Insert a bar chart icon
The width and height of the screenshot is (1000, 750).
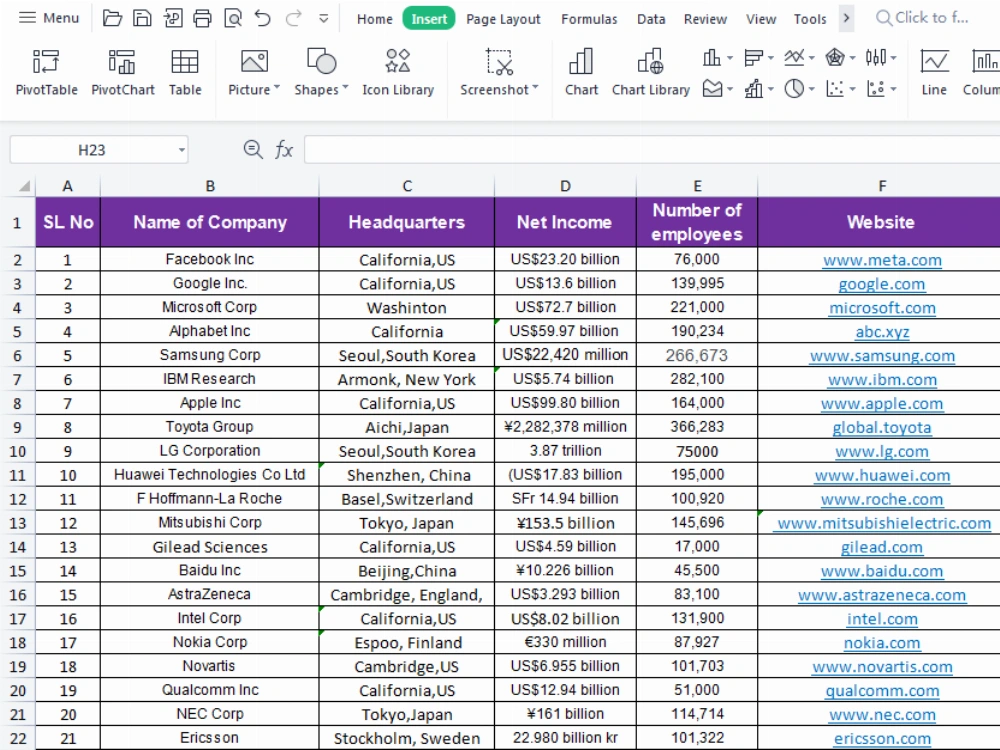point(754,58)
